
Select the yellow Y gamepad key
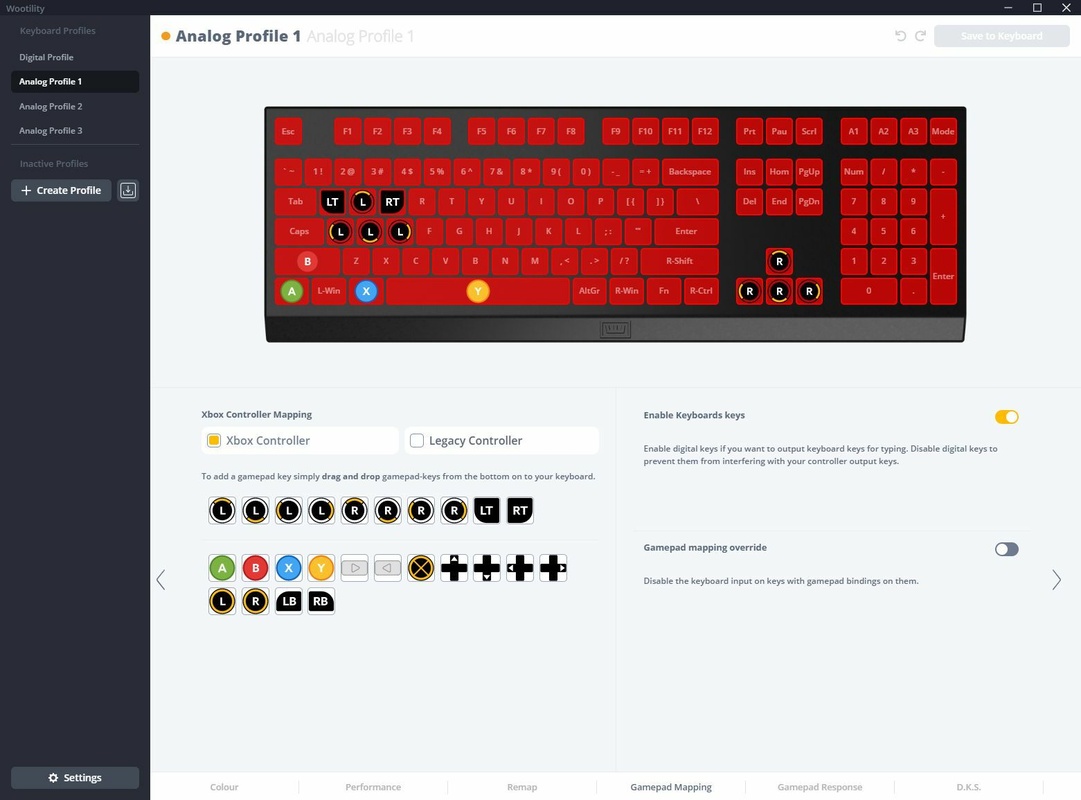tap(321, 568)
